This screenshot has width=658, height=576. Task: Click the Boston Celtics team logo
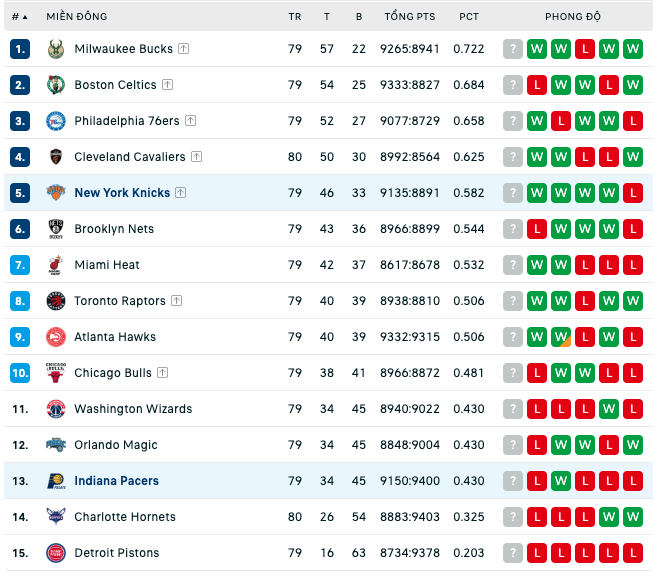coord(56,85)
